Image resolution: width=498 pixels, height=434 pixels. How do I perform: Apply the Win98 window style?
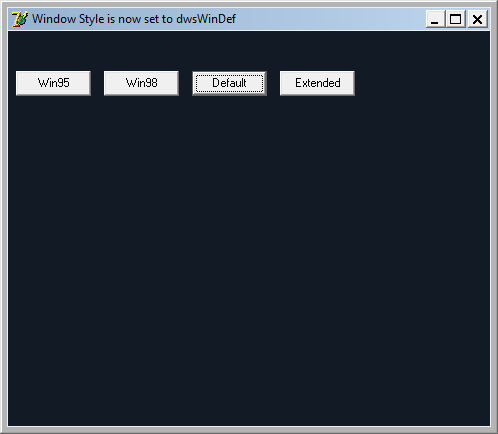click(141, 83)
